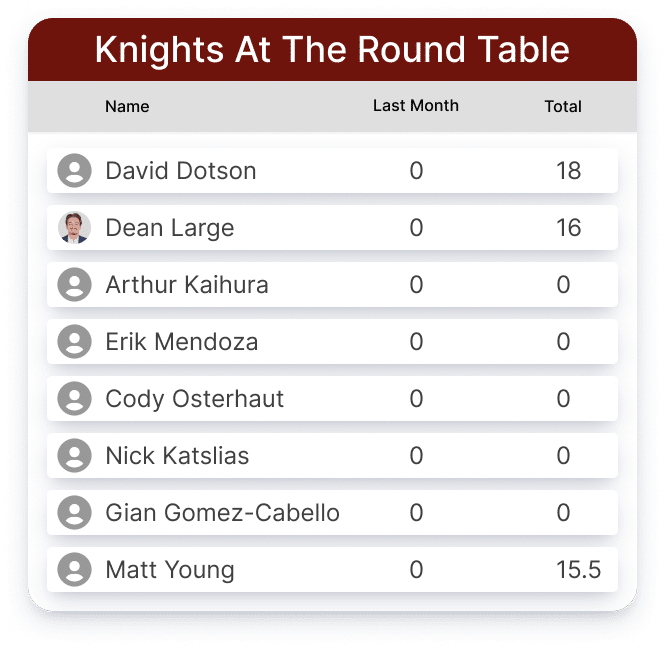Select the Arthur Kaihura row name
This screenshot has width=665, height=649.
tap(187, 285)
